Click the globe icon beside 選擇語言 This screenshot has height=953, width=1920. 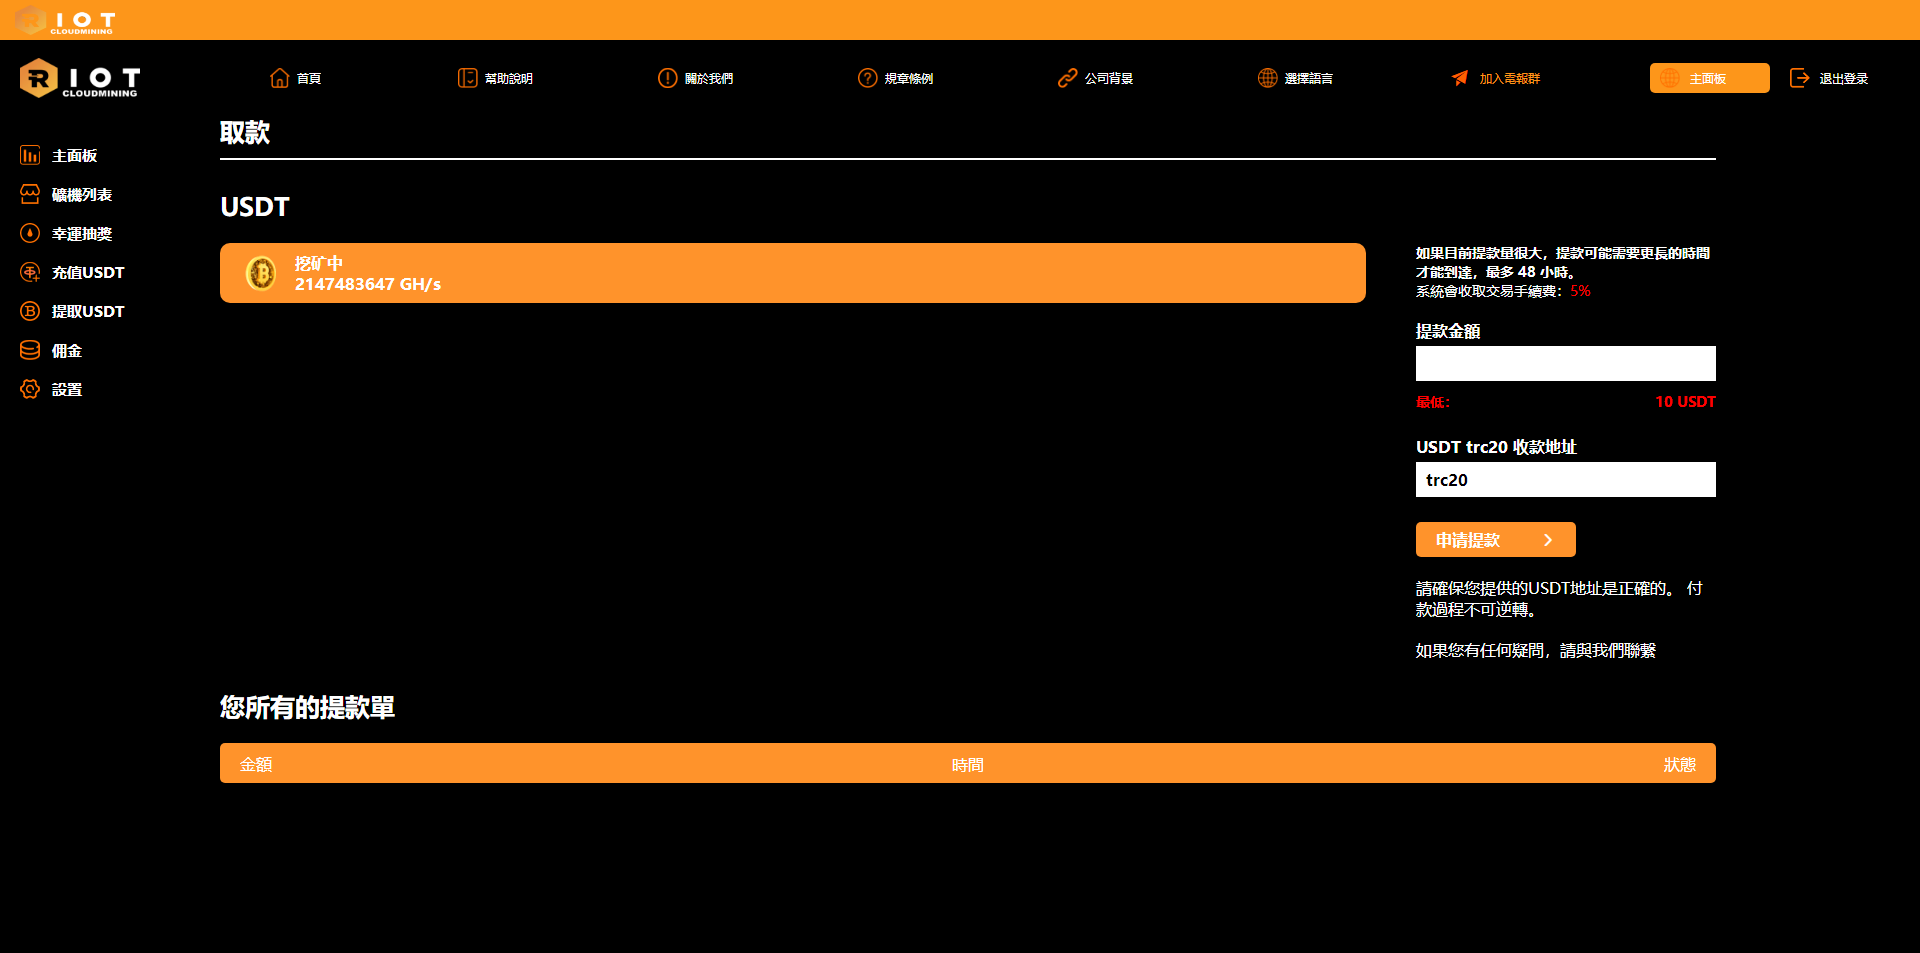tap(1268, 78)
